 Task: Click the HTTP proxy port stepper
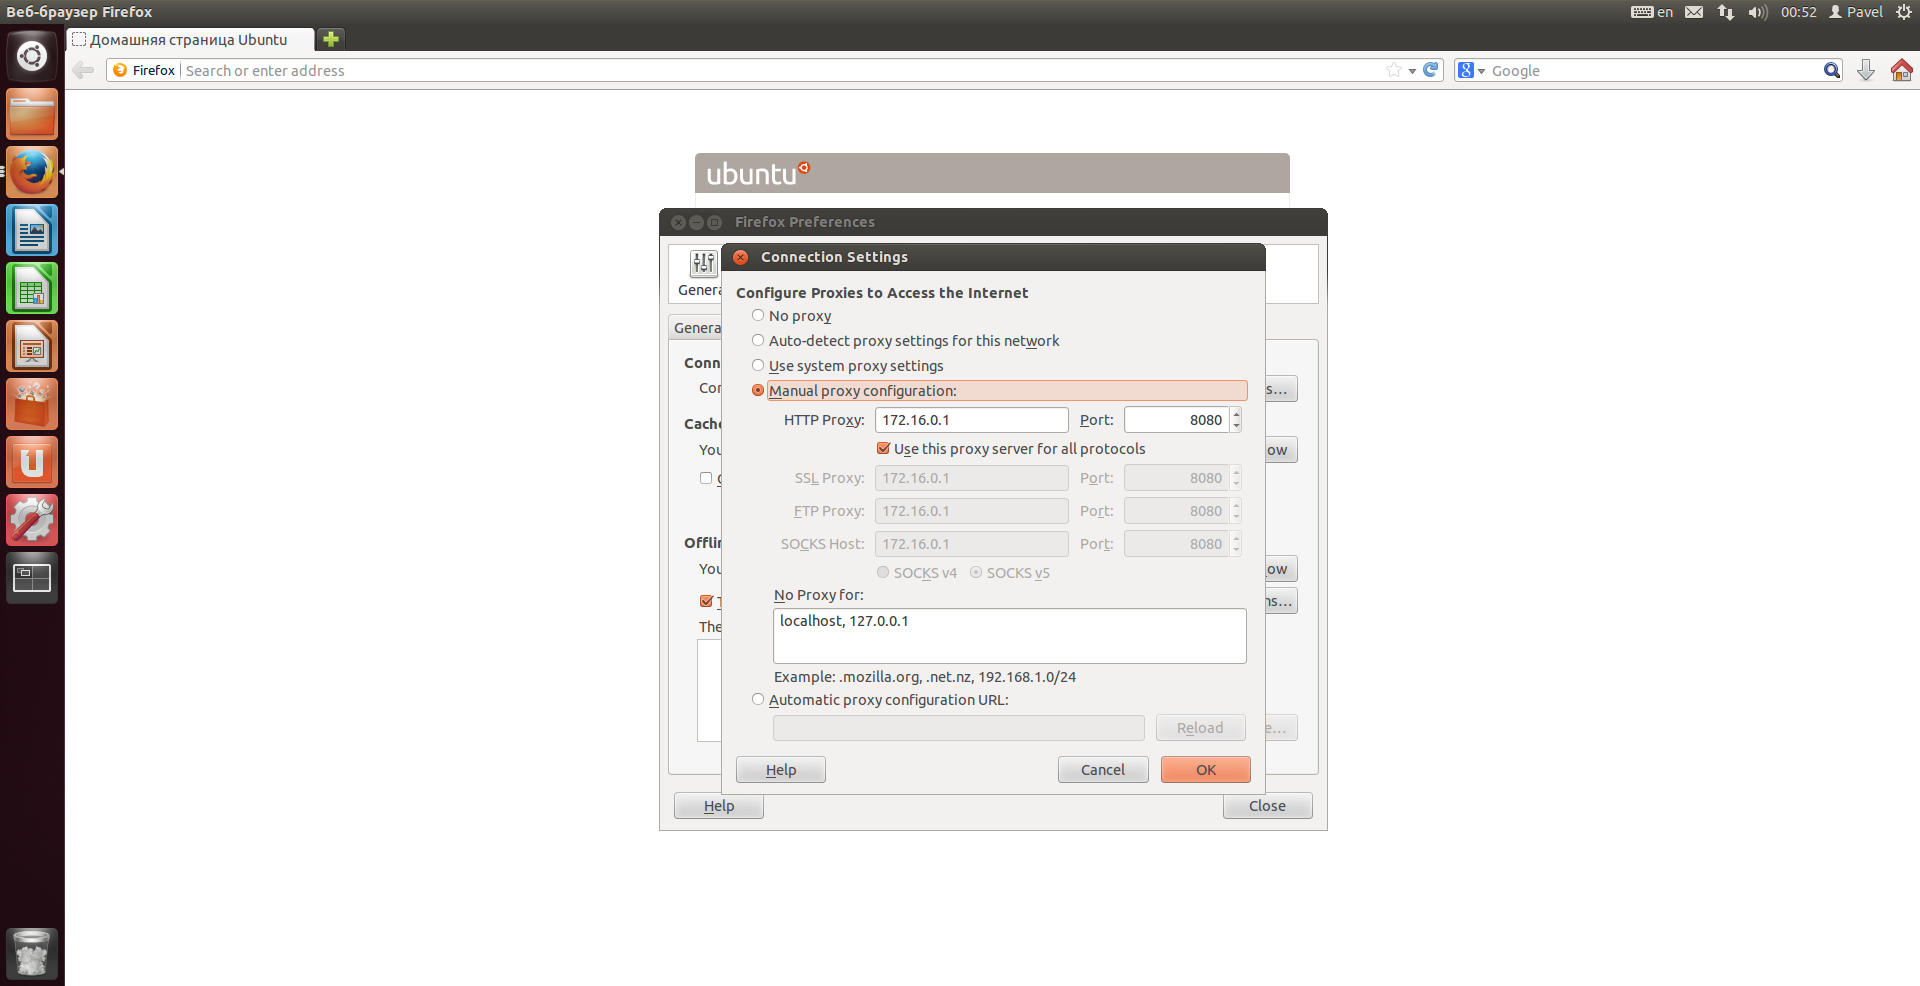click(x=1237, y=420)
